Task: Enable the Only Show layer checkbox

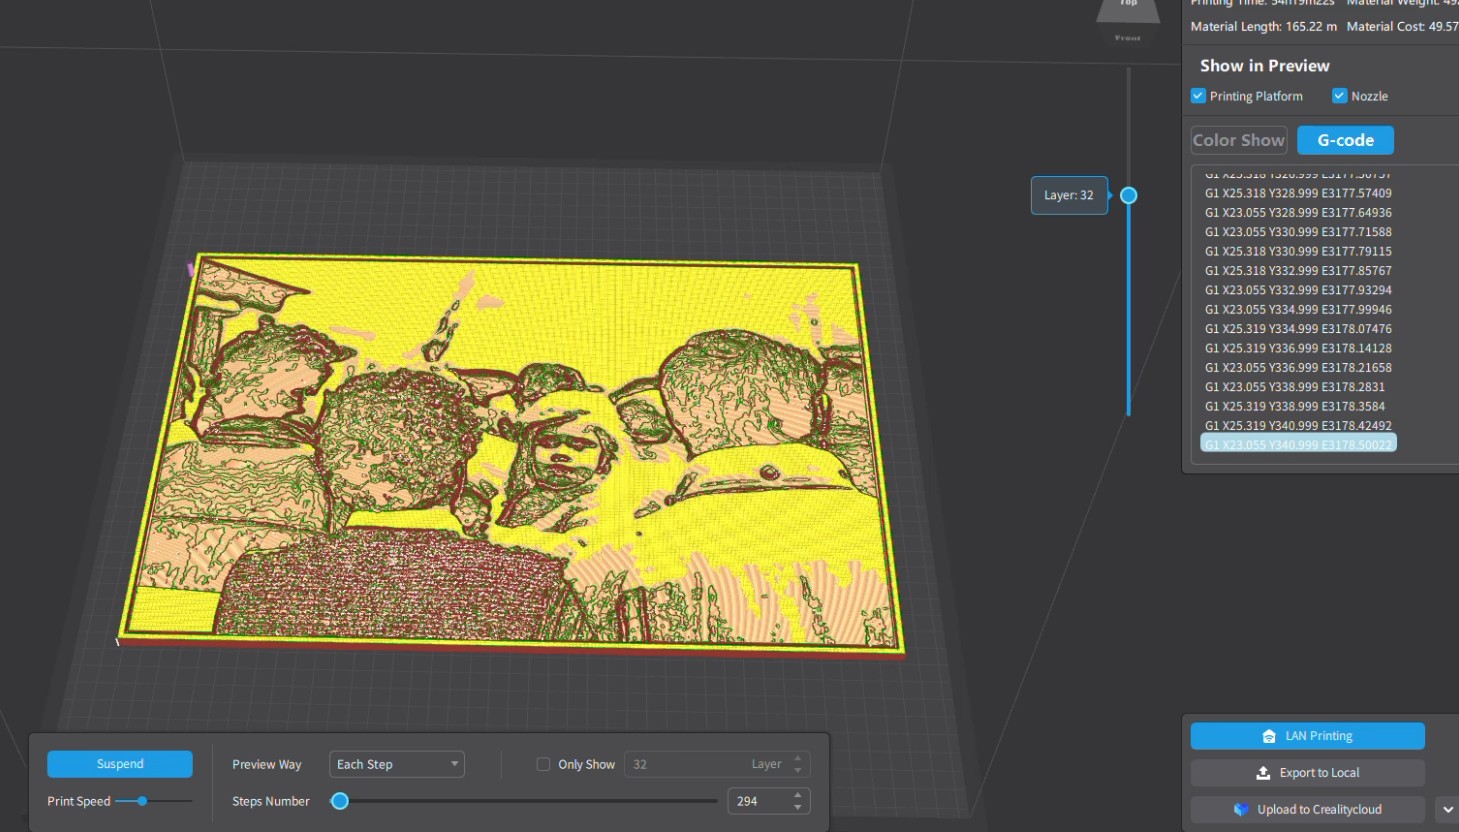Action: (x=543, y=764)
